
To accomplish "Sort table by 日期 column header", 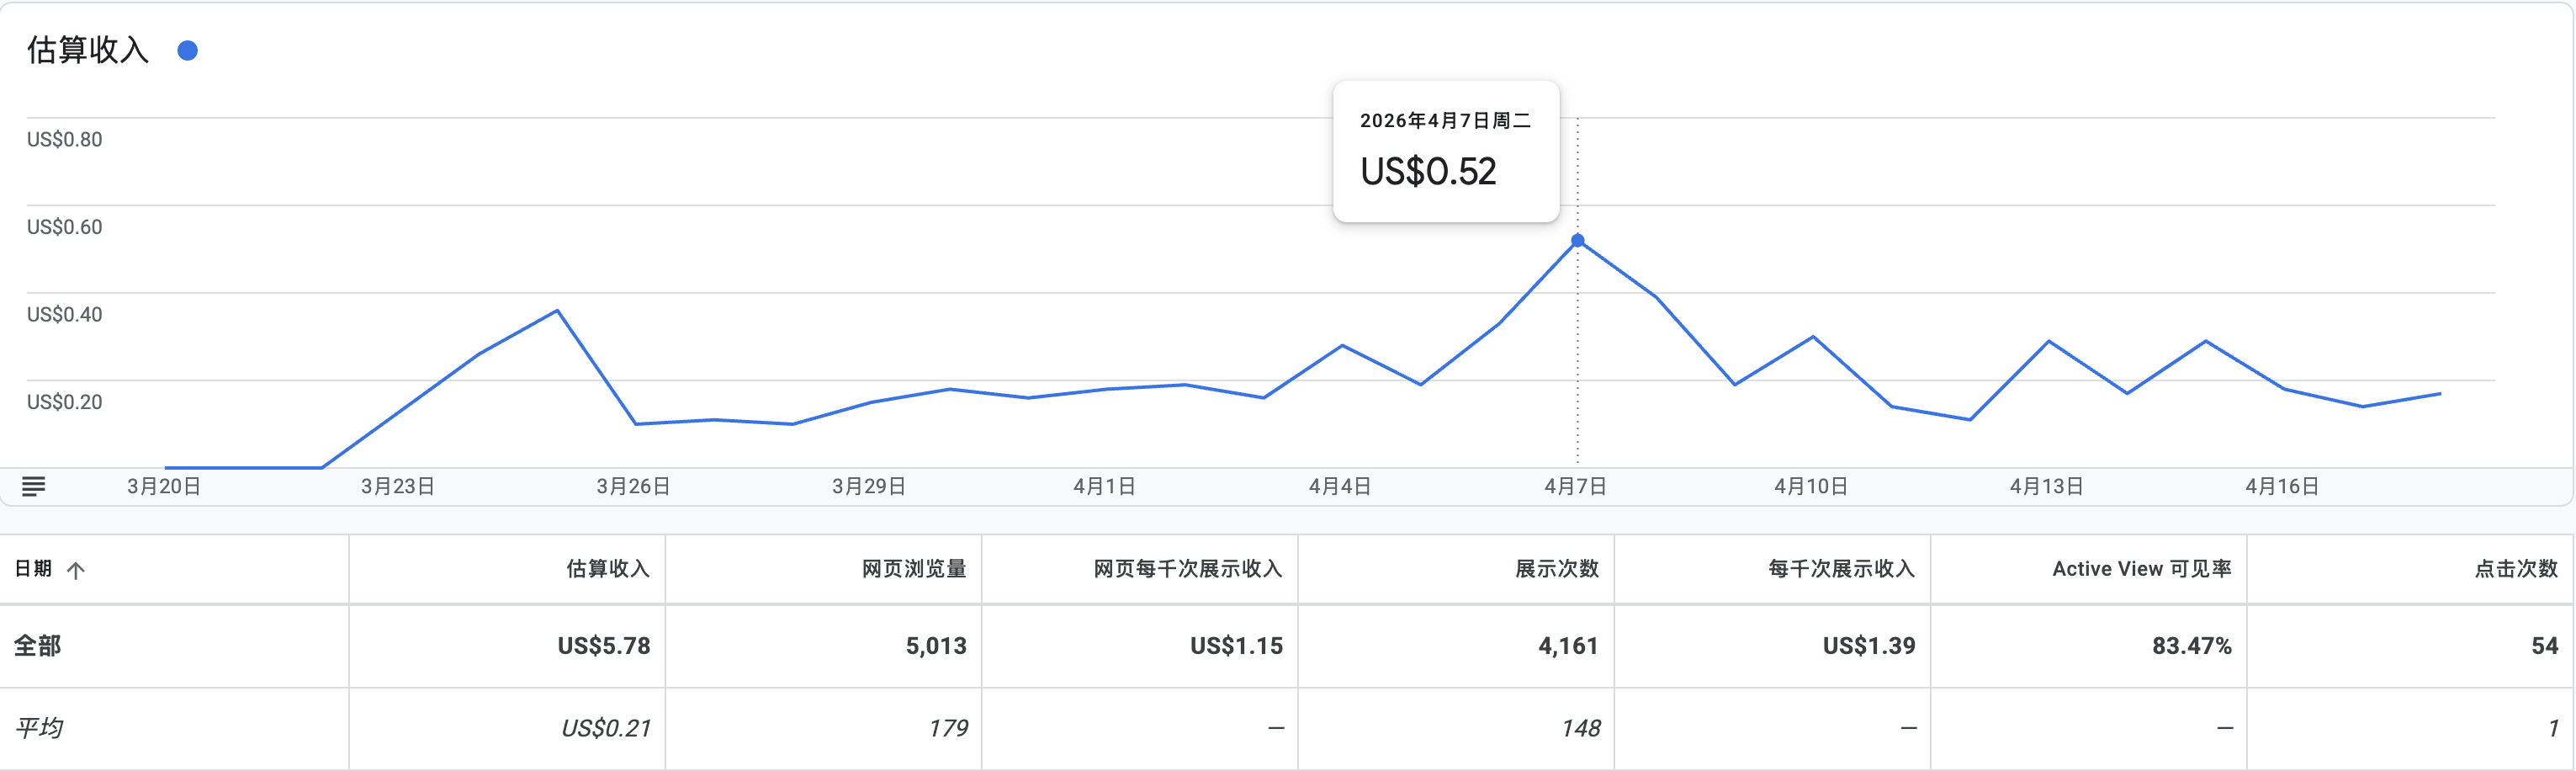I will point(33,569).
